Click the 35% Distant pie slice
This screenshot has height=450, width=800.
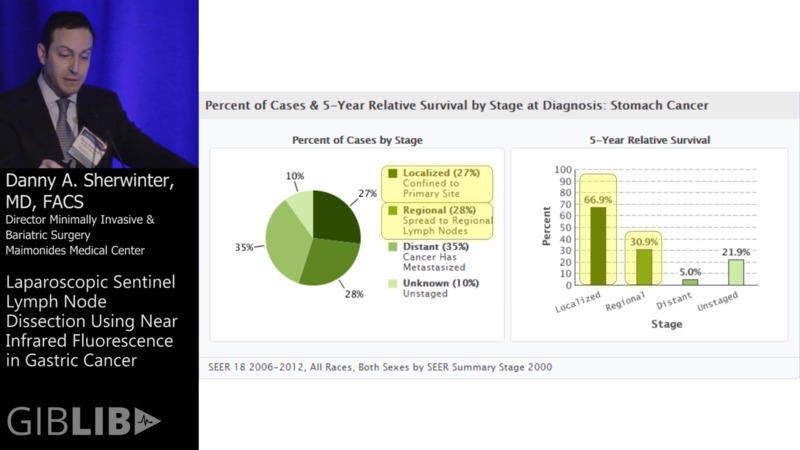click(285, 250)
